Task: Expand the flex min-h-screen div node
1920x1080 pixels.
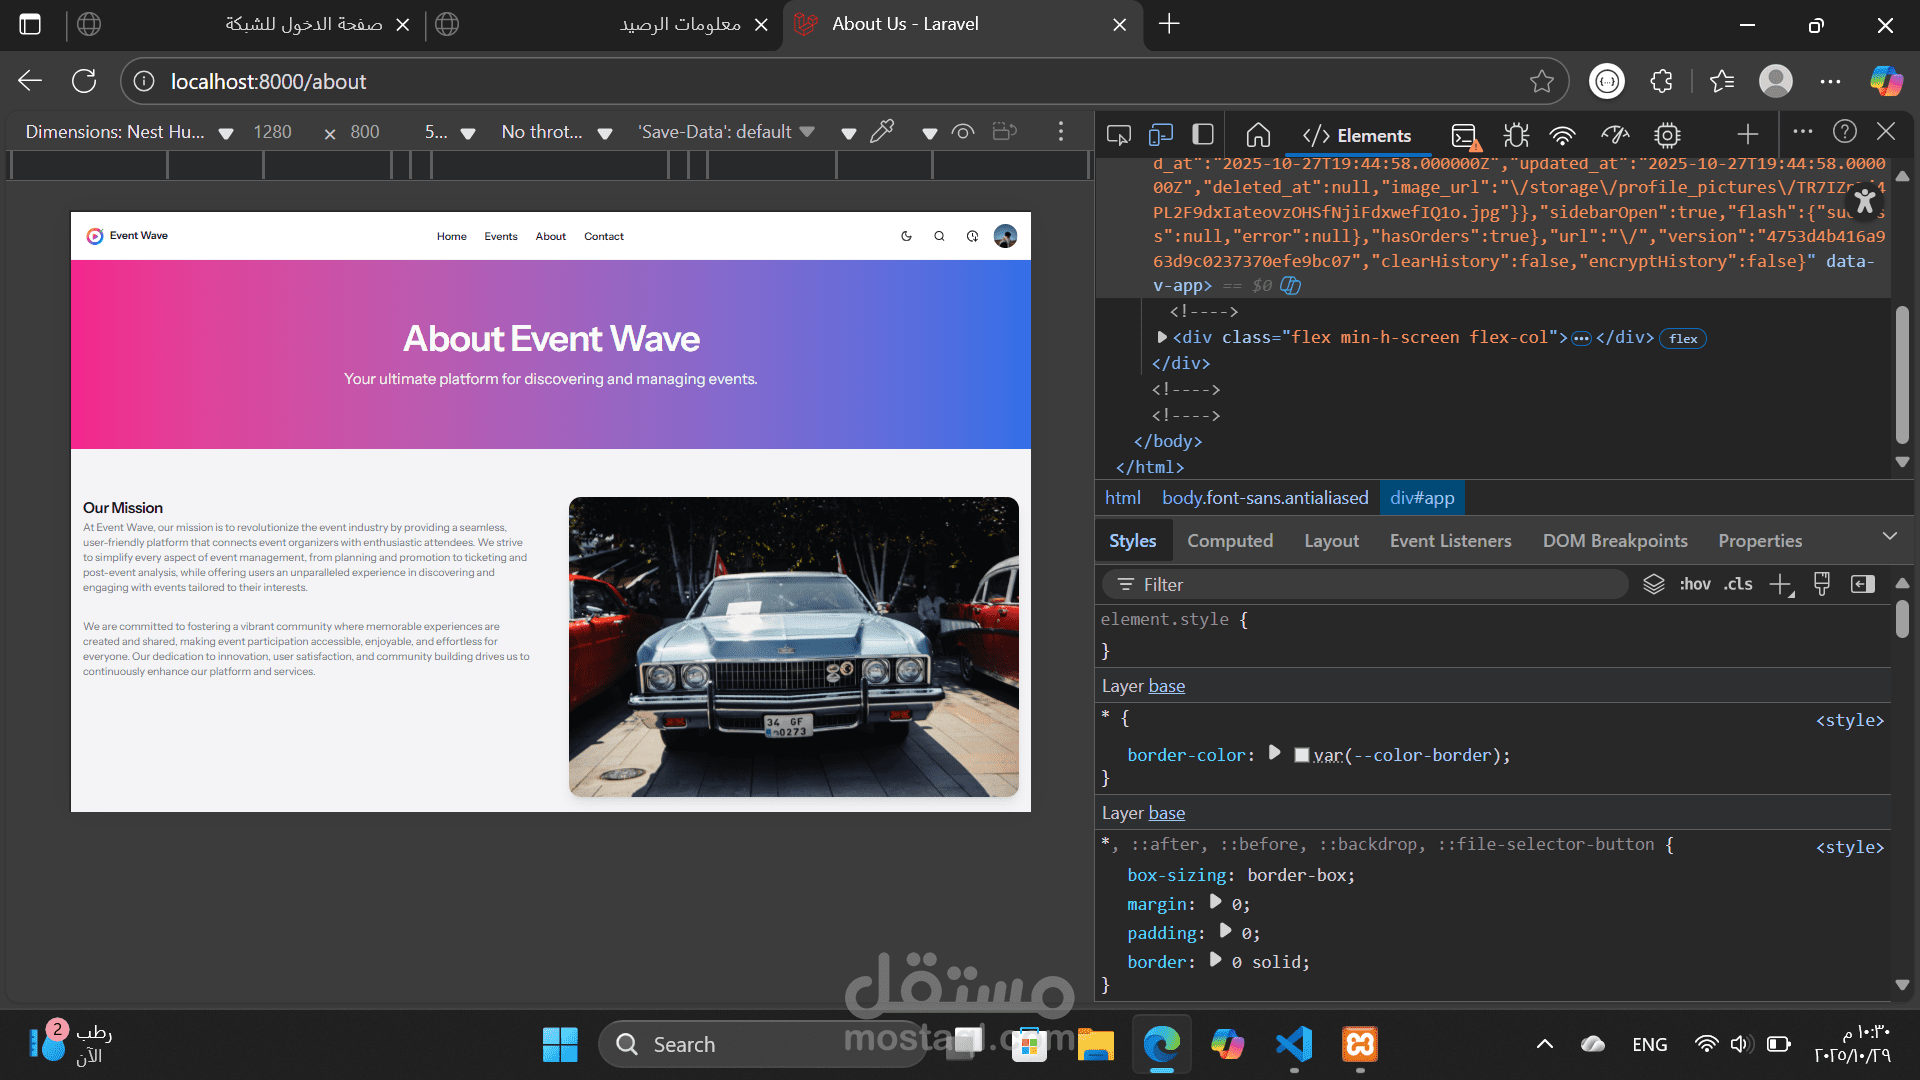Action: (x=1162, y=338)
